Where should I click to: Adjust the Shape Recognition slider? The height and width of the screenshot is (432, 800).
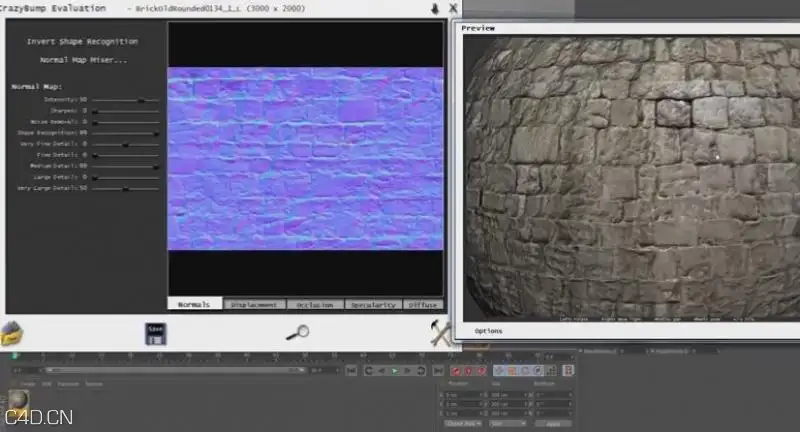pyautogui.click(x=126, y=134)
